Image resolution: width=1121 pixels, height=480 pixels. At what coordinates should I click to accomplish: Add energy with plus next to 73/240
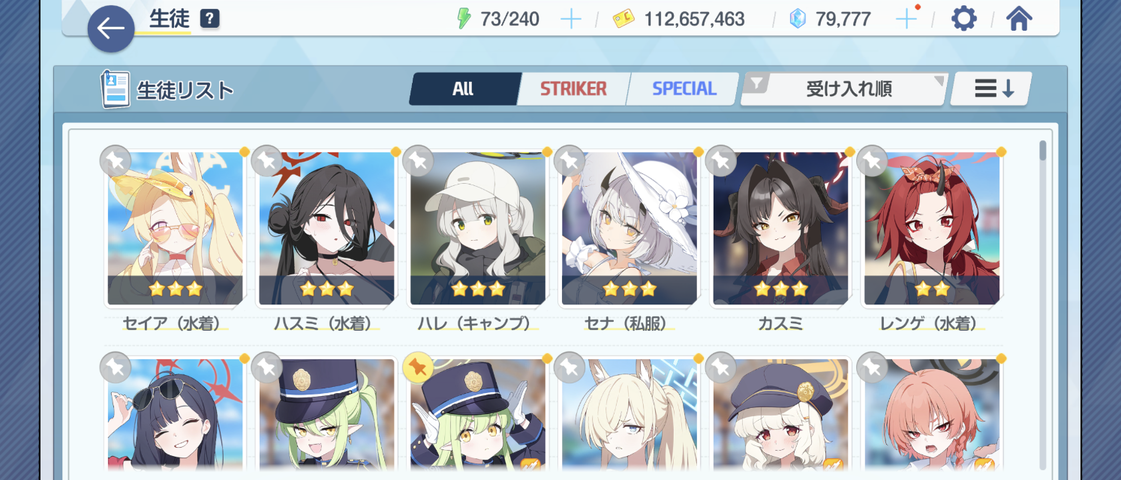click(x=571, y=19)
